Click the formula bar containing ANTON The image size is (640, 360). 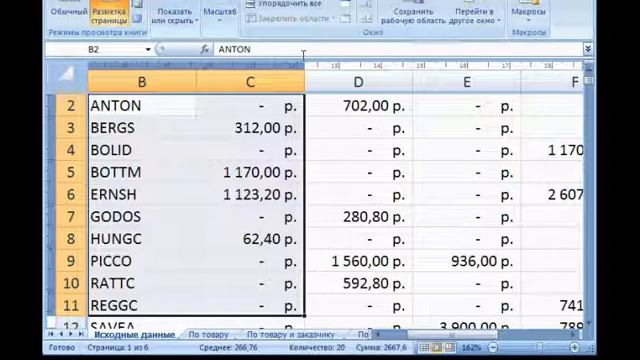[x=398, y=49]
